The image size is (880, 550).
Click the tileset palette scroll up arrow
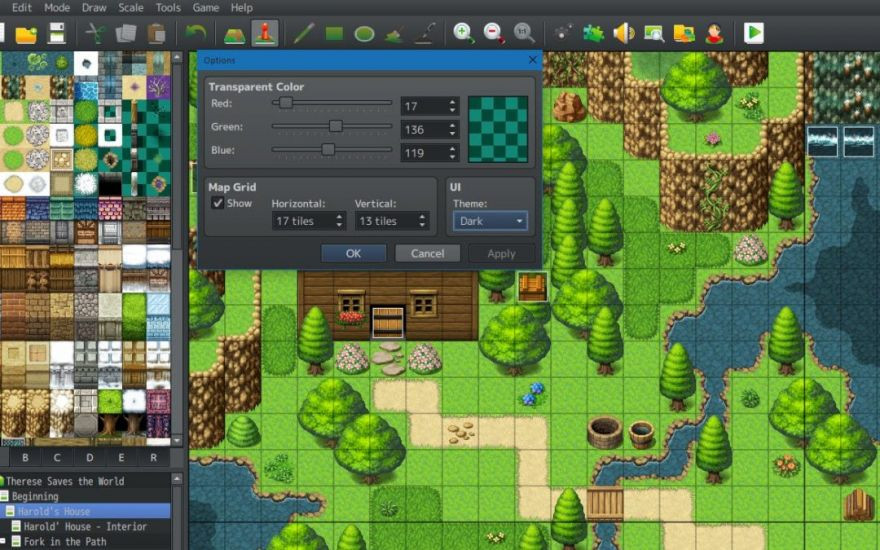pyautogui.click(x=177, y=57)
